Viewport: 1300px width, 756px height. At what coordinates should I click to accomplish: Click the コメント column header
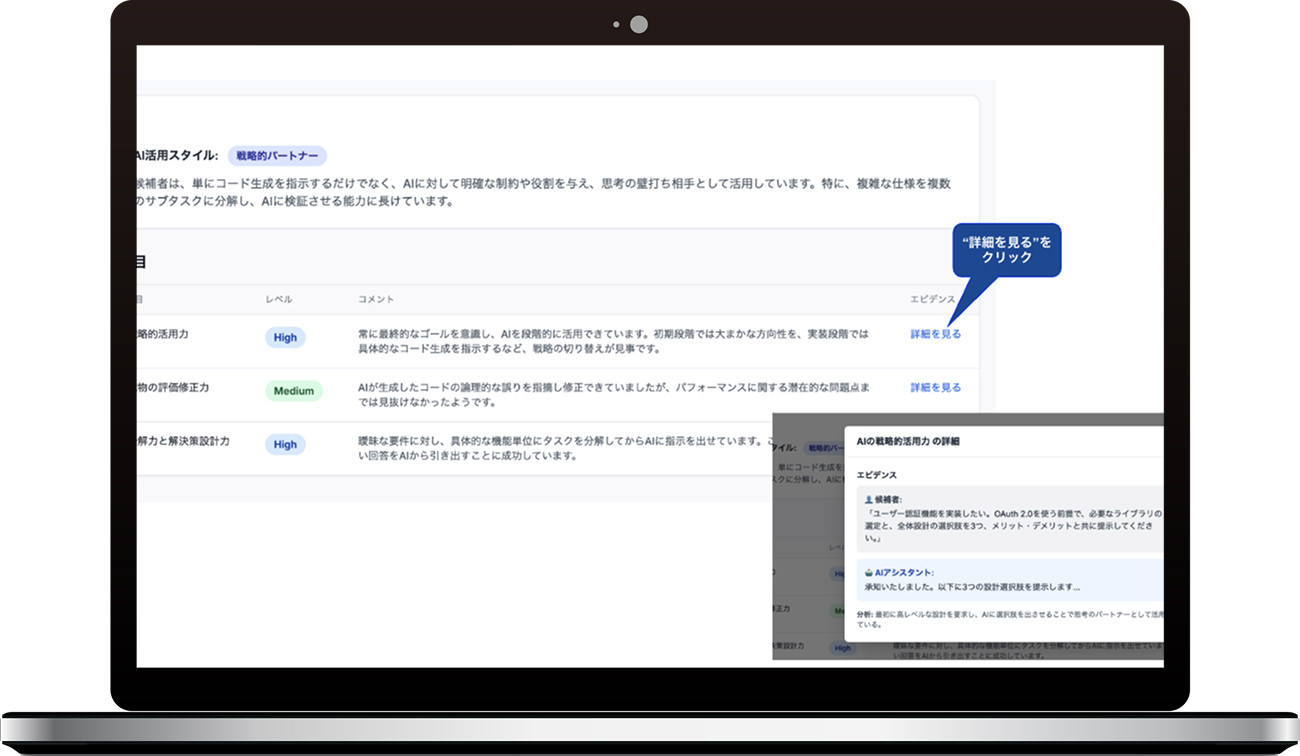376,300
